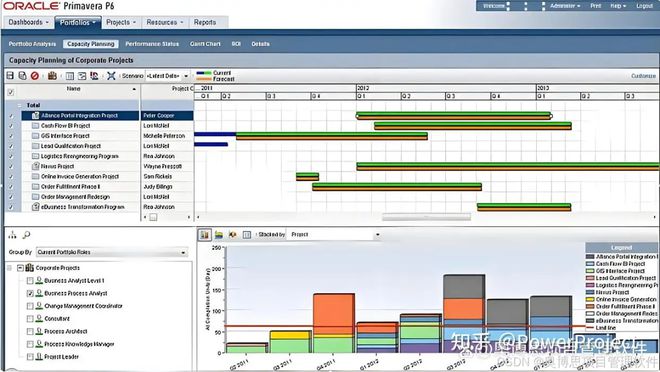Click the hierarchy tree icon above Group By
The width and height of the screenshot is (660, 372).
click(x=12, y=235)
